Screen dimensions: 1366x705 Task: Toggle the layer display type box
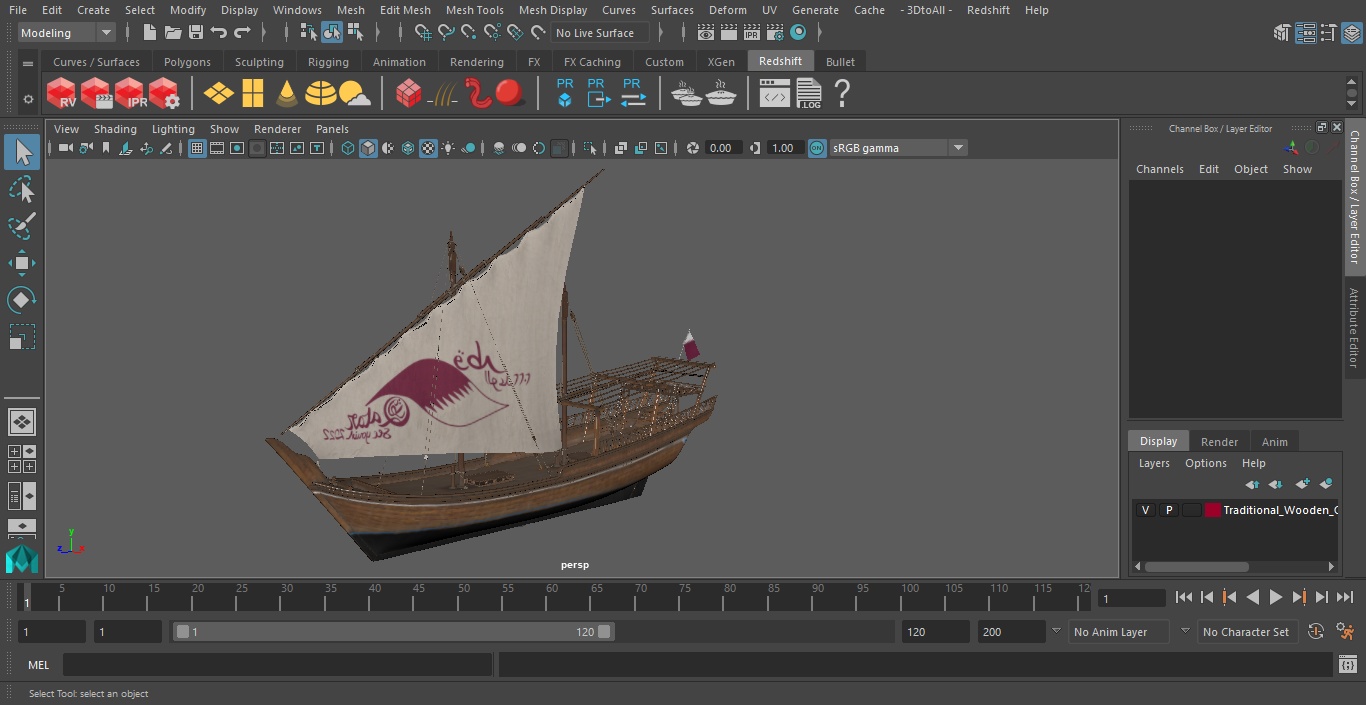[x=1191, y=510]
